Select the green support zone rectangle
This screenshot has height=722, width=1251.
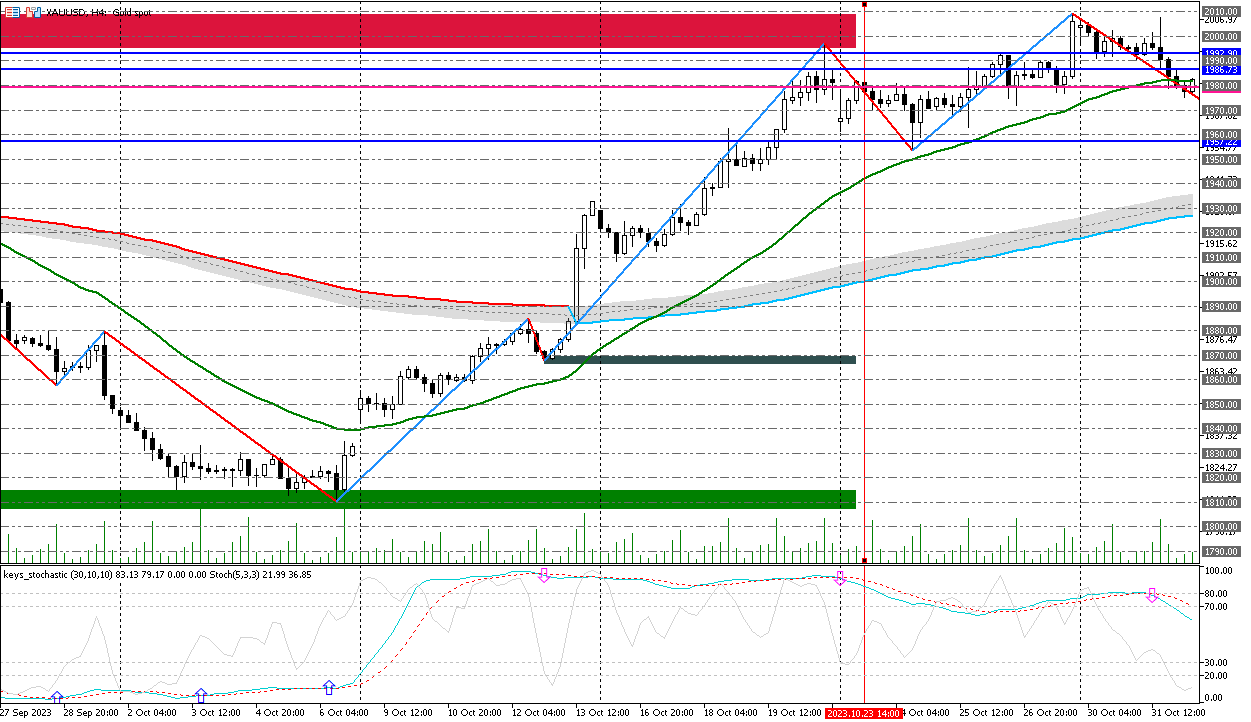point(428,498)
